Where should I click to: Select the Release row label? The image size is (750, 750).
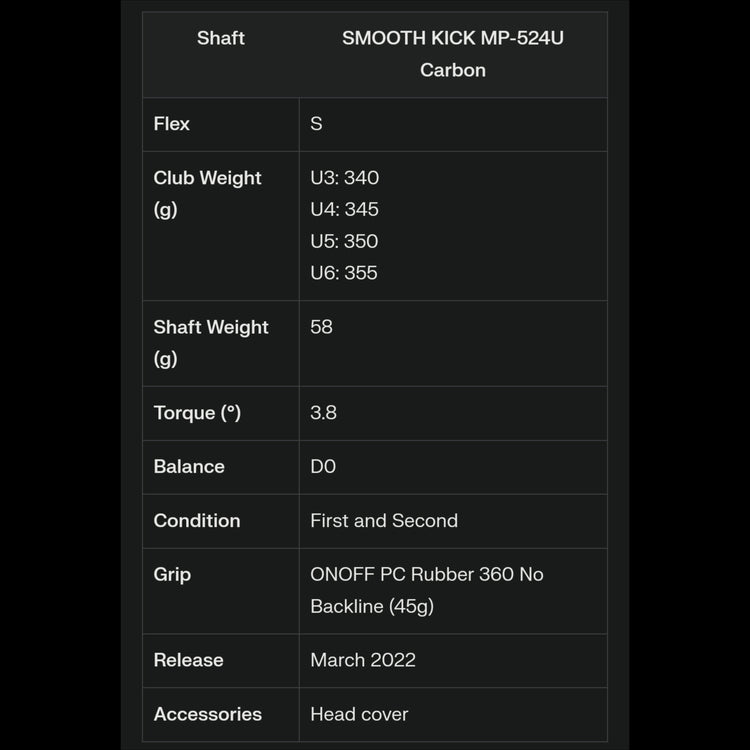[188, 660]
